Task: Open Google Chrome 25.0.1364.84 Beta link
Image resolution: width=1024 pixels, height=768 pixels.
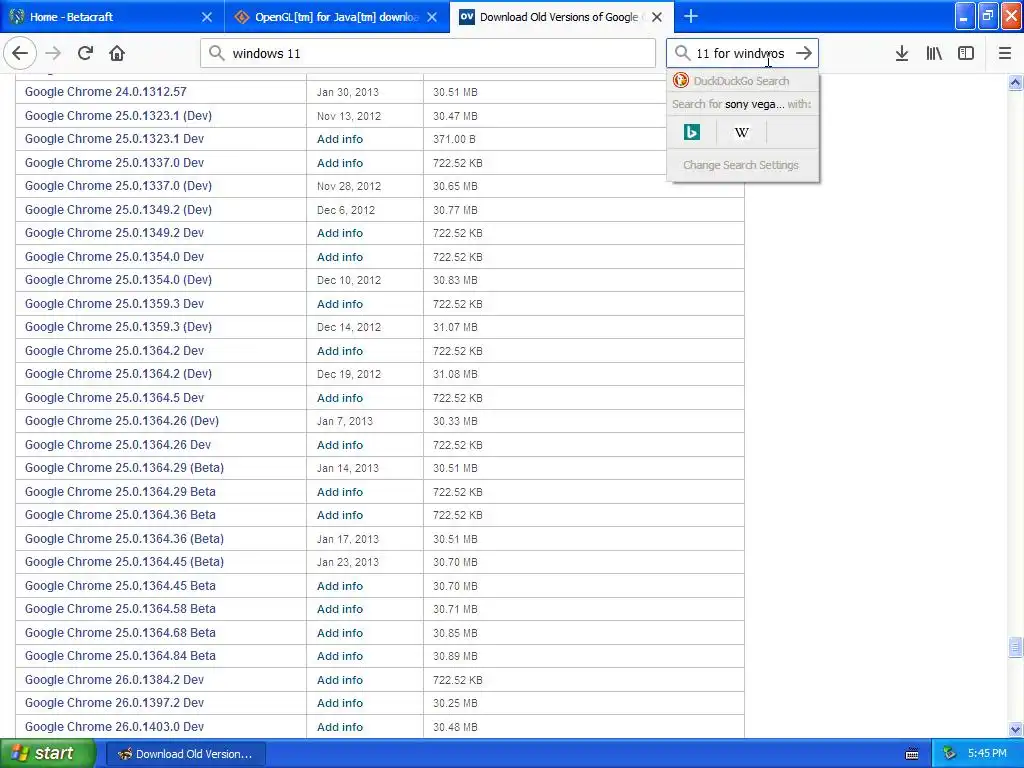Action: 120,656
